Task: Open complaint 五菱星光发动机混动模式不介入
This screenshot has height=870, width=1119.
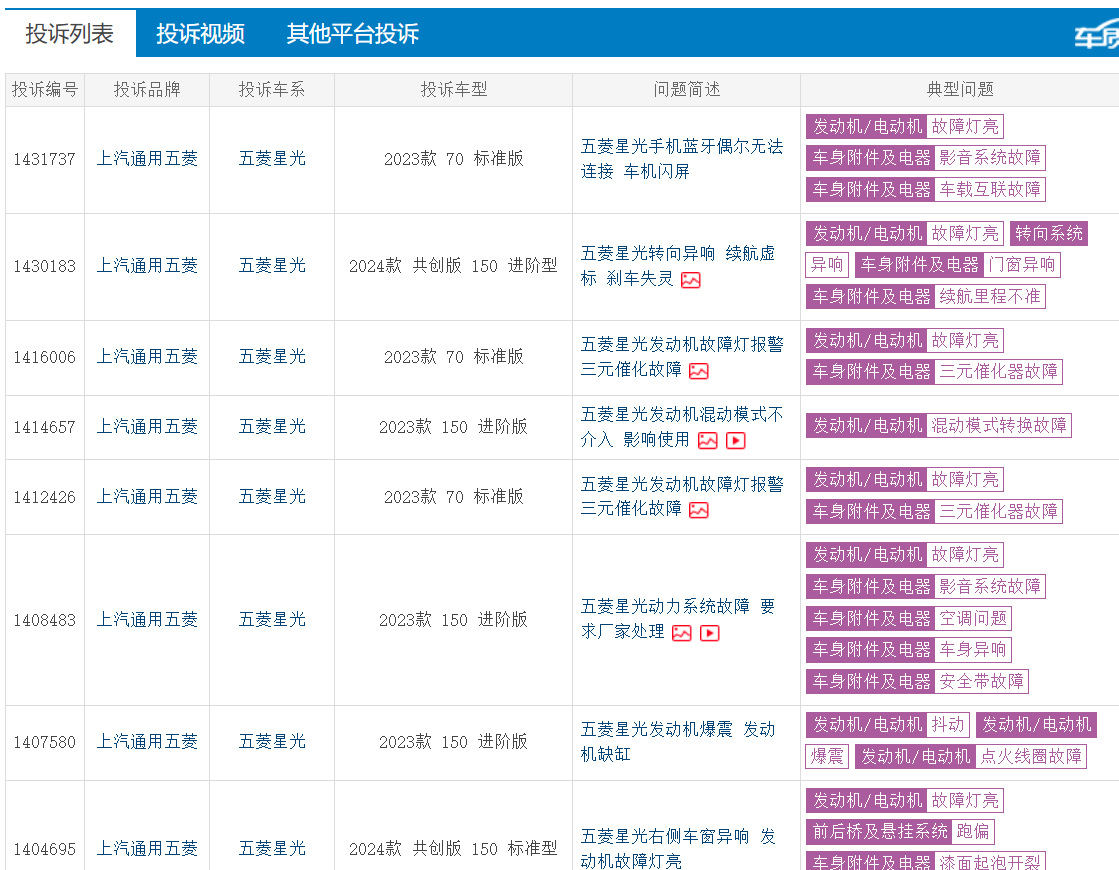Action: pos(682,426)
